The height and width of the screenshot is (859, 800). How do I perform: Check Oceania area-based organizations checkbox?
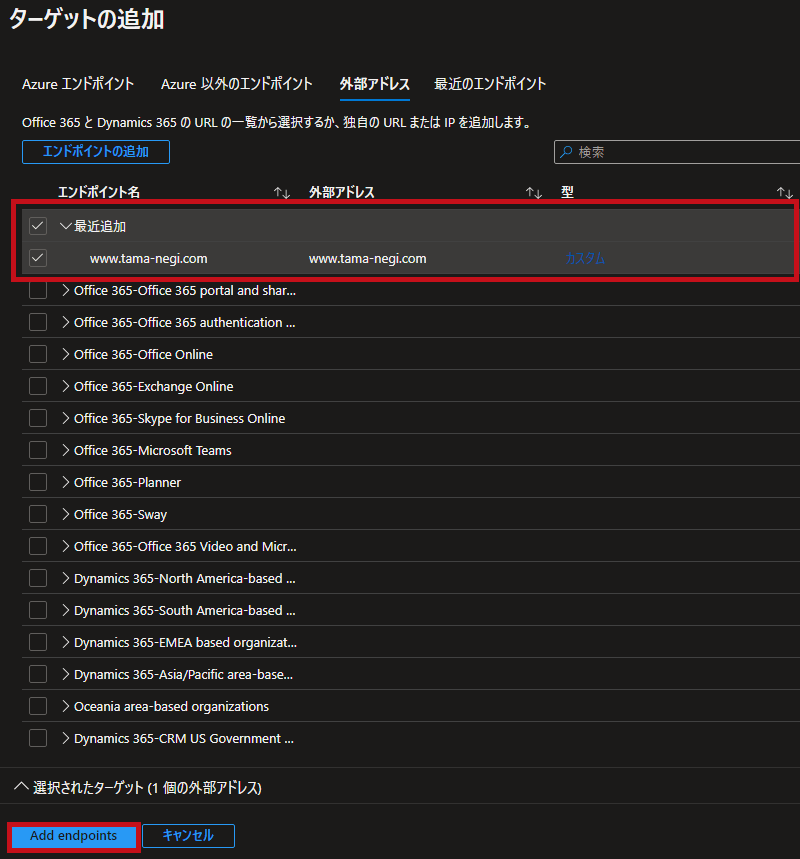(38, 706)
